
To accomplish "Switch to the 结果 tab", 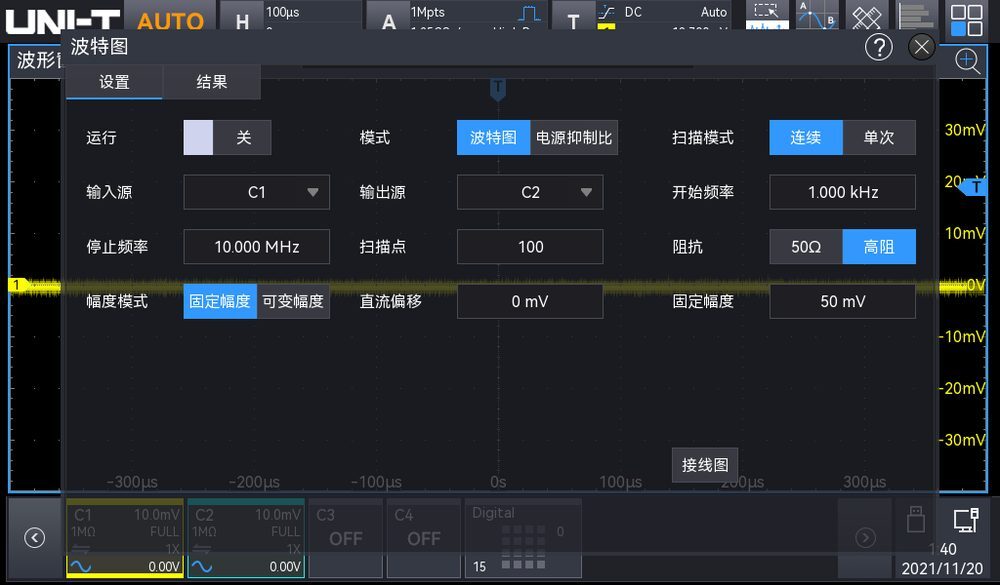I will click(212, 82).
